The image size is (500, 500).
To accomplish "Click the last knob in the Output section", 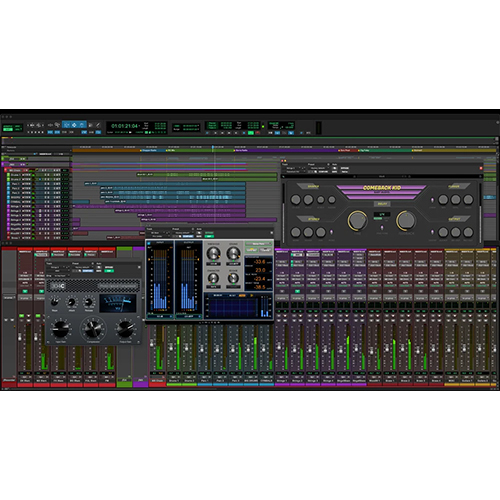I will 468,232.
